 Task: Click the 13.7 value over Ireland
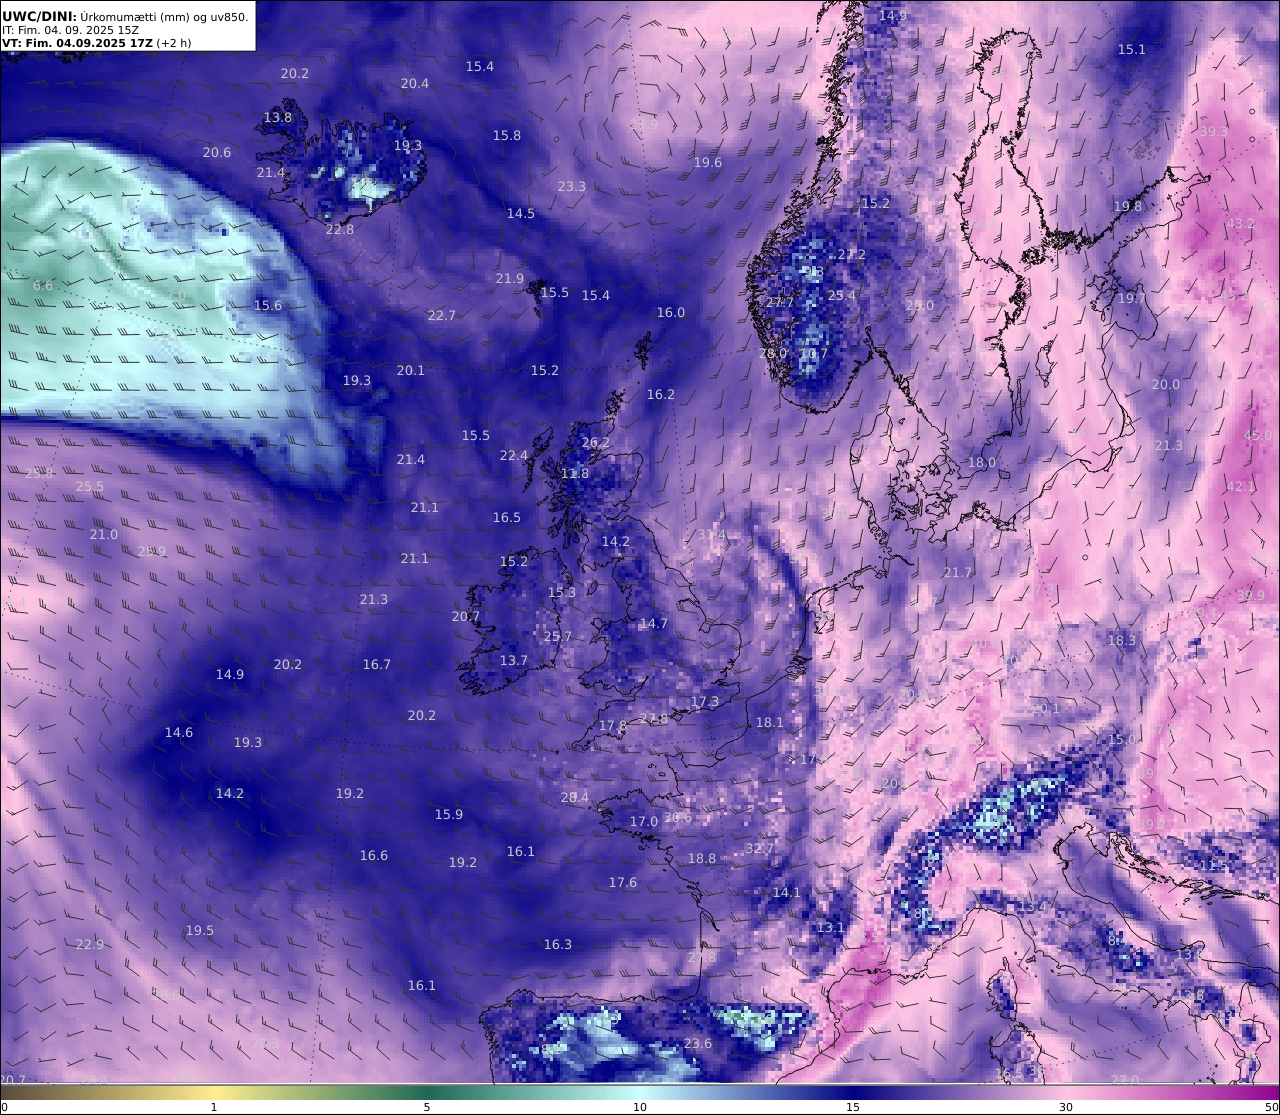[x=514, y=661]
